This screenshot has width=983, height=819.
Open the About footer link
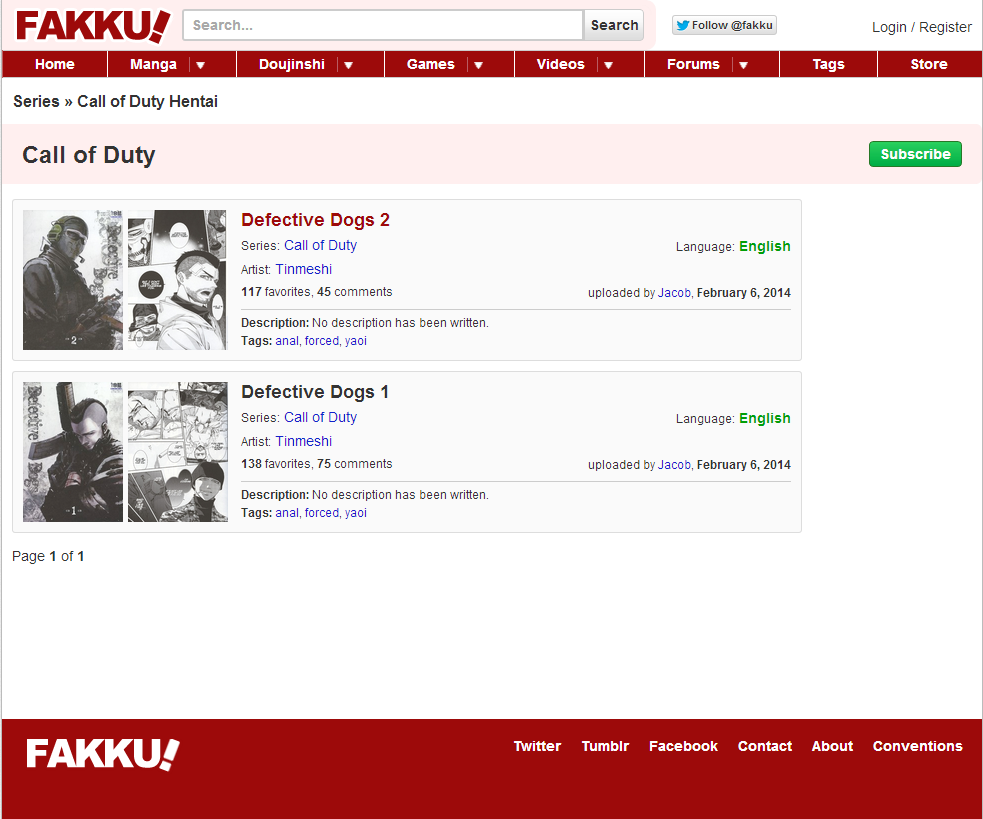pyautogui.click(x=832, y=746)
